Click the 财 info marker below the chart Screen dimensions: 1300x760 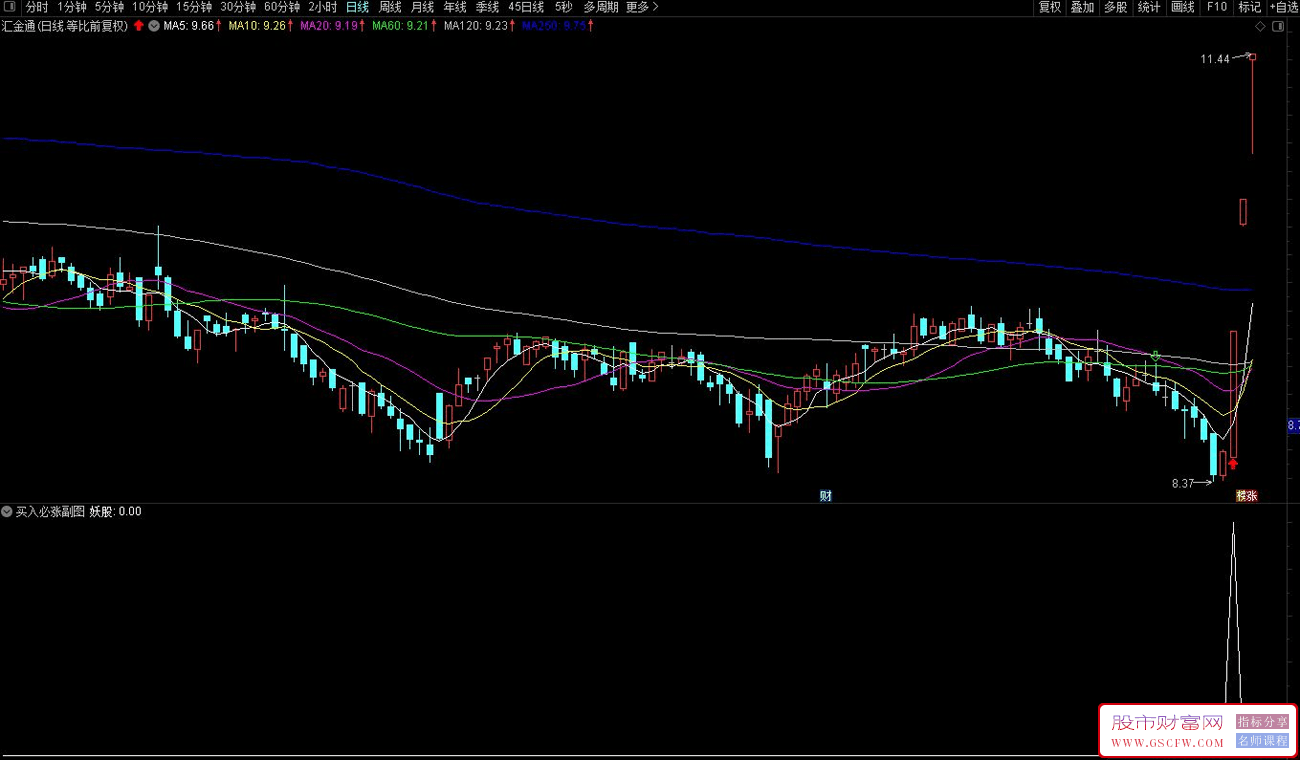tap(826, 496)
